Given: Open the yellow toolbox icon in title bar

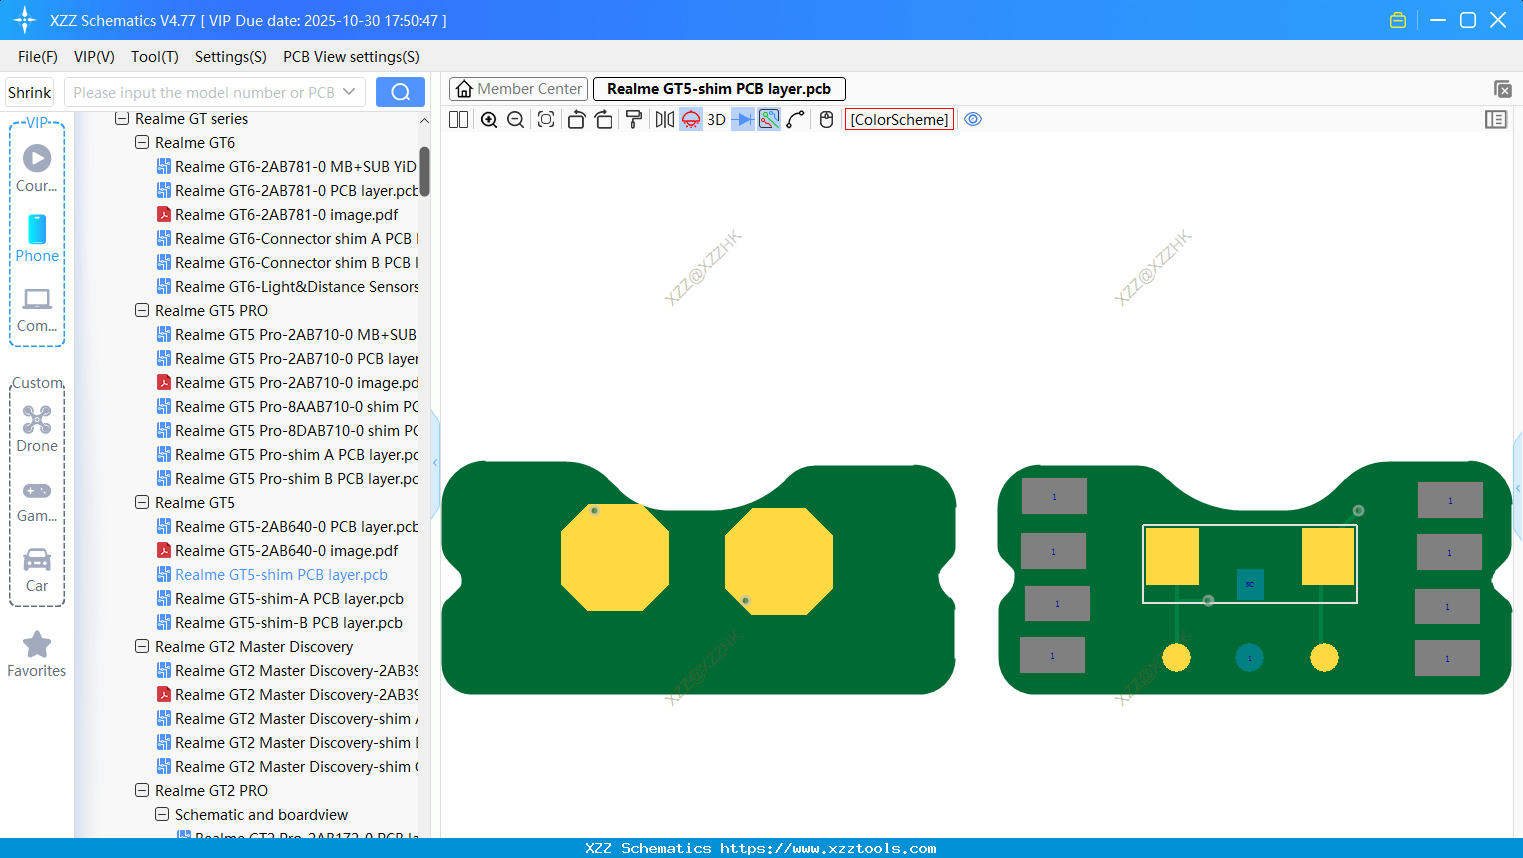Looking at the screenshot, I should coord(1398,20).
